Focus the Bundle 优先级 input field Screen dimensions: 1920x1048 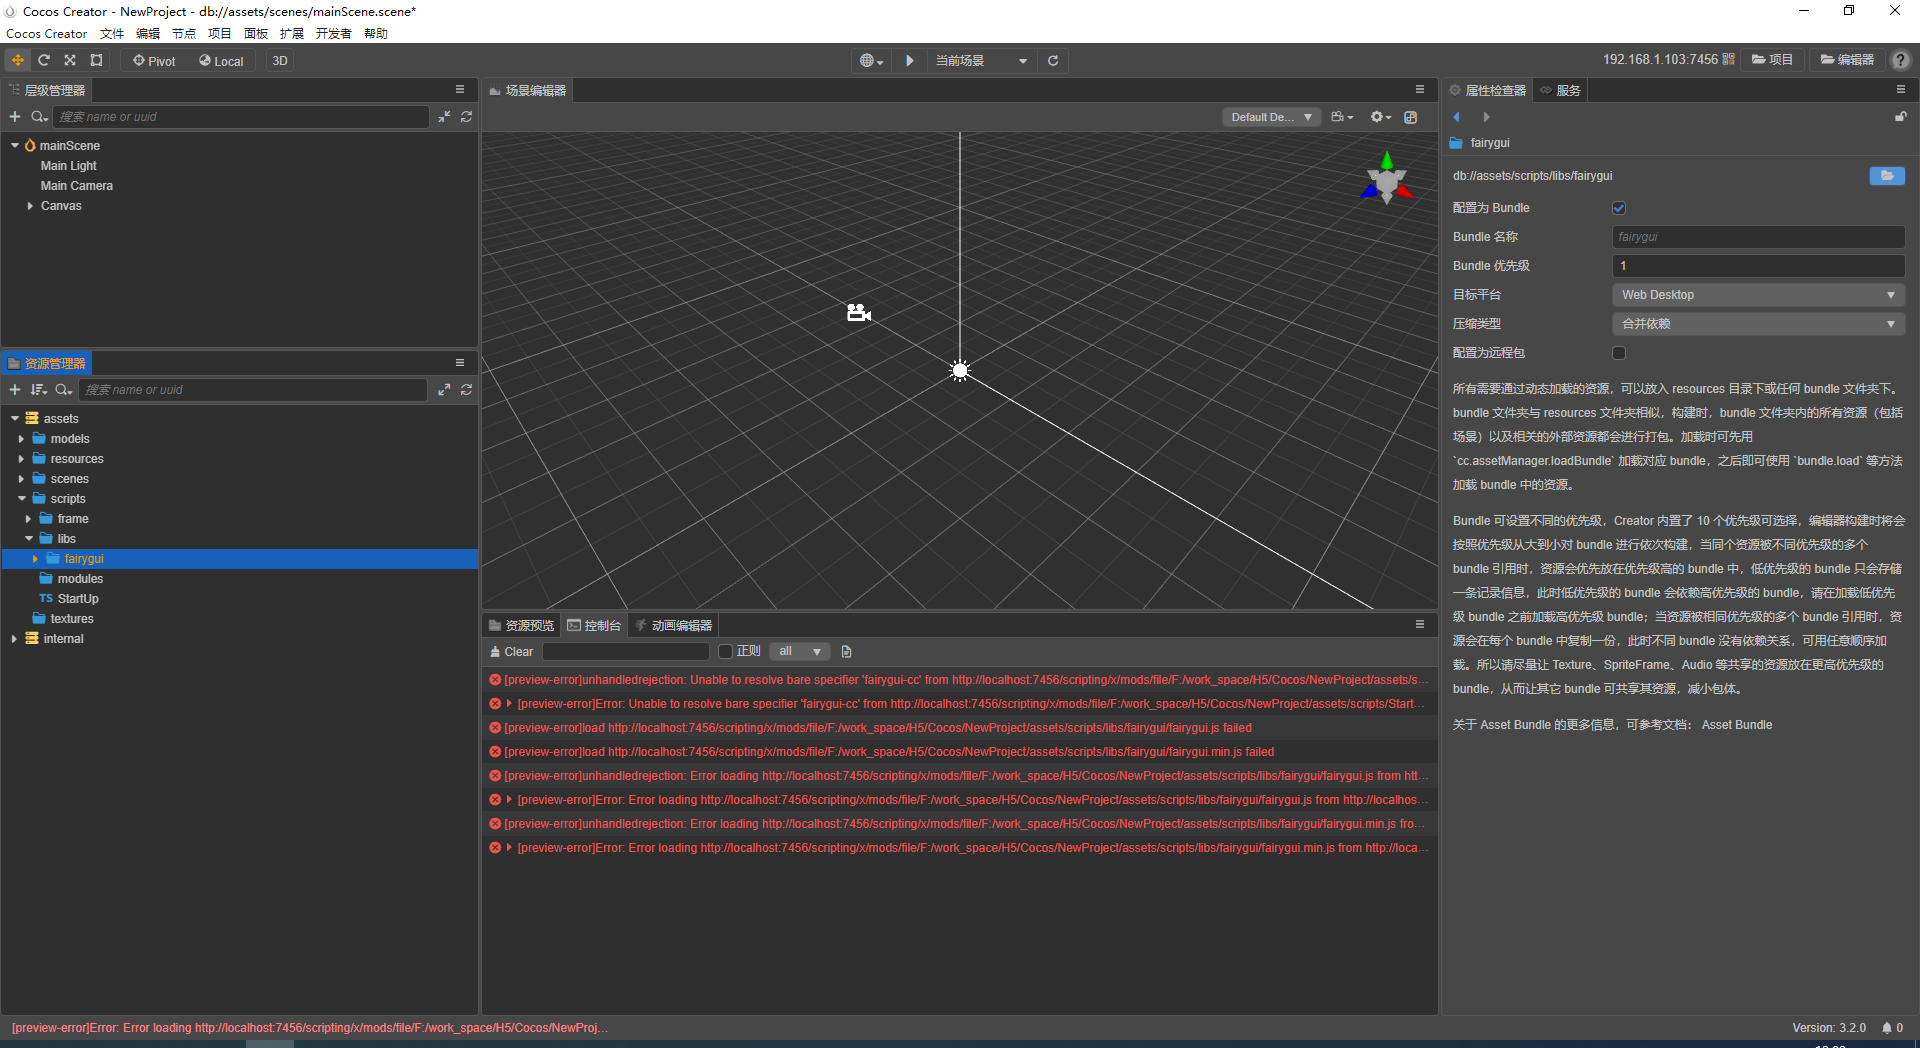point(1758,266)
